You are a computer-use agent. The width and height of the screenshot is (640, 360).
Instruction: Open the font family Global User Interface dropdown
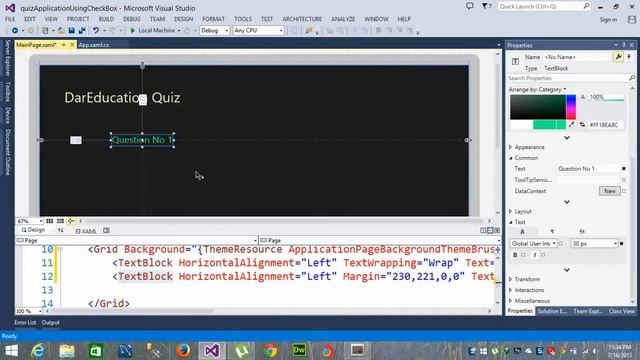pos(533,244)
